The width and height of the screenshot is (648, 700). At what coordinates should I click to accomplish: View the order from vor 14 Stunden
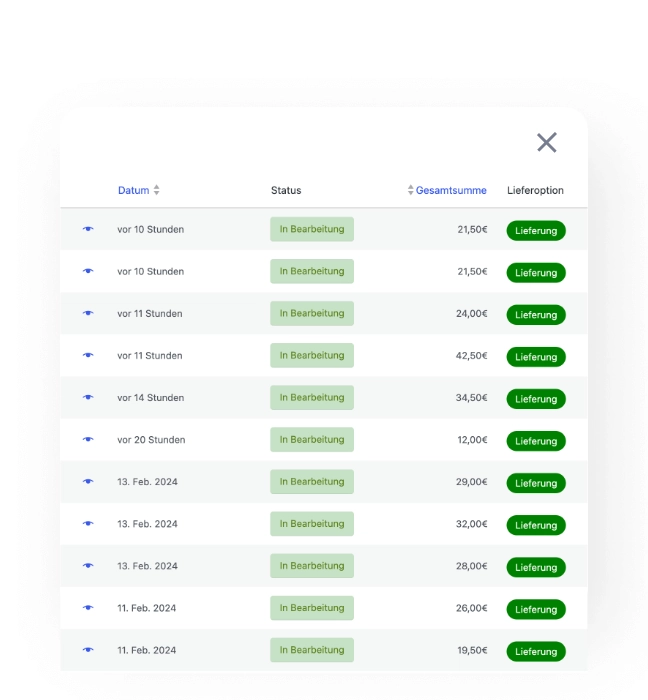[x=88, y=397]
